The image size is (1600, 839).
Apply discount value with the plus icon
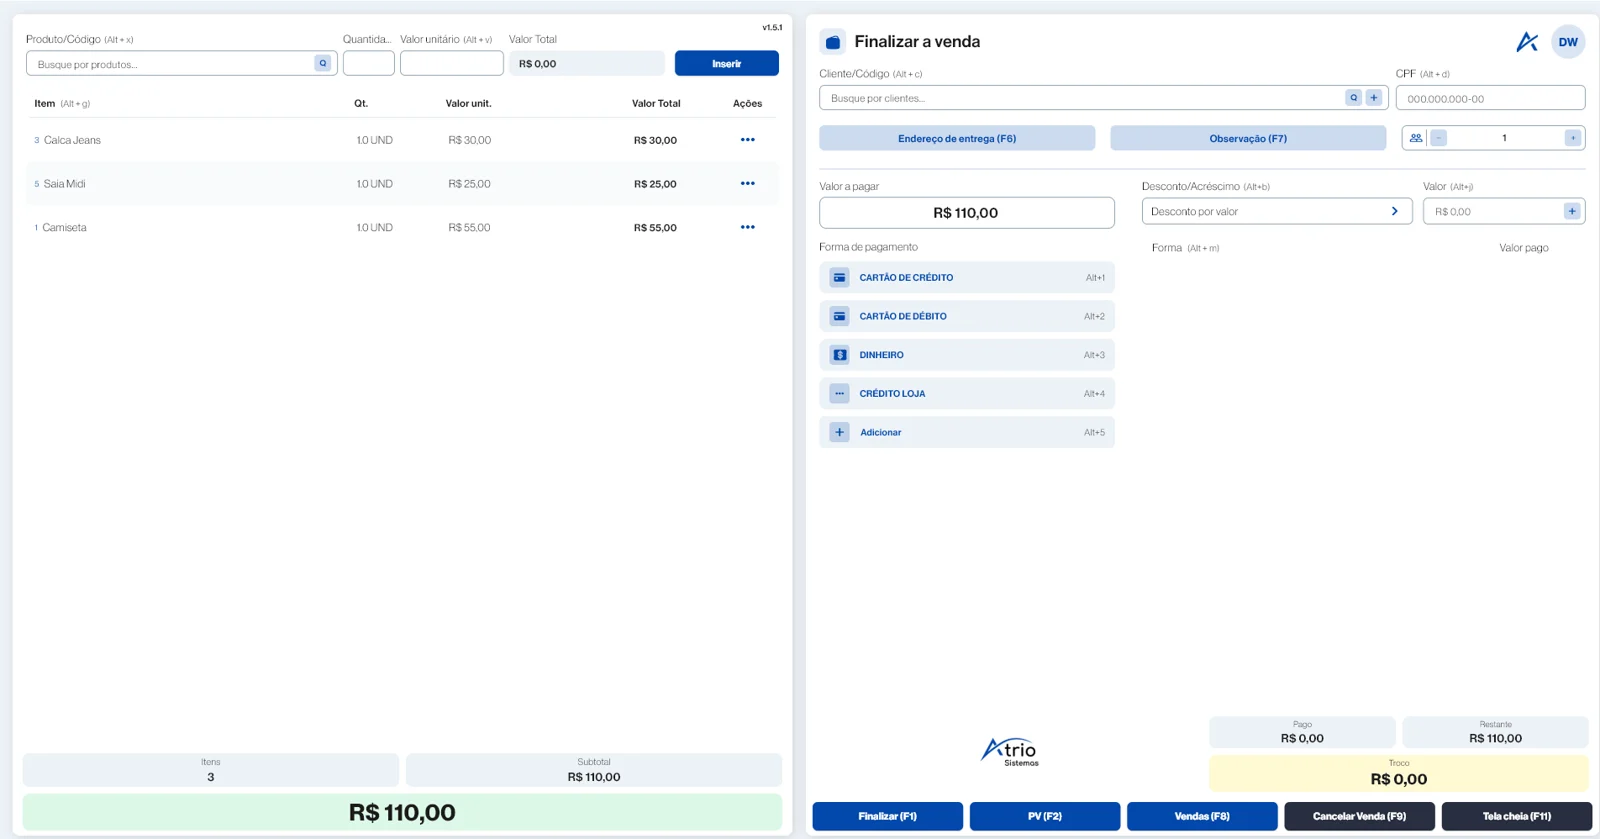pos(1572,211)
